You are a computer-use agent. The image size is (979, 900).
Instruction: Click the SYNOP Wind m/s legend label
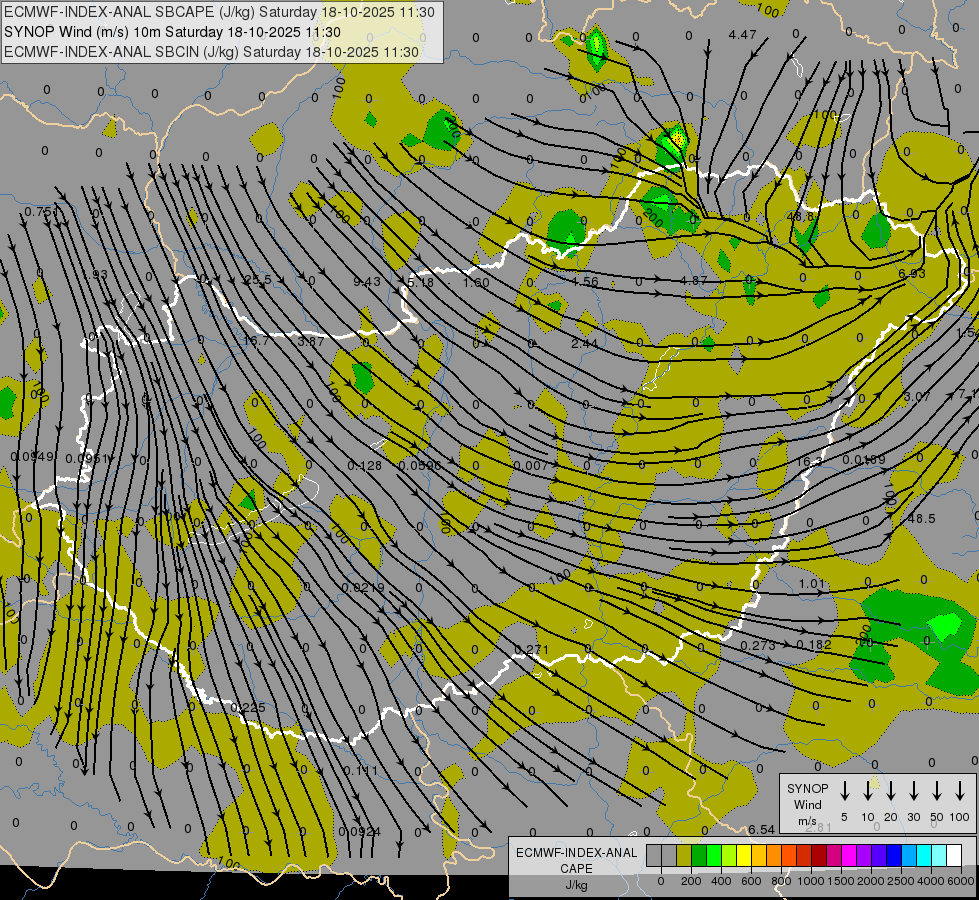click(x=807, y=804)
